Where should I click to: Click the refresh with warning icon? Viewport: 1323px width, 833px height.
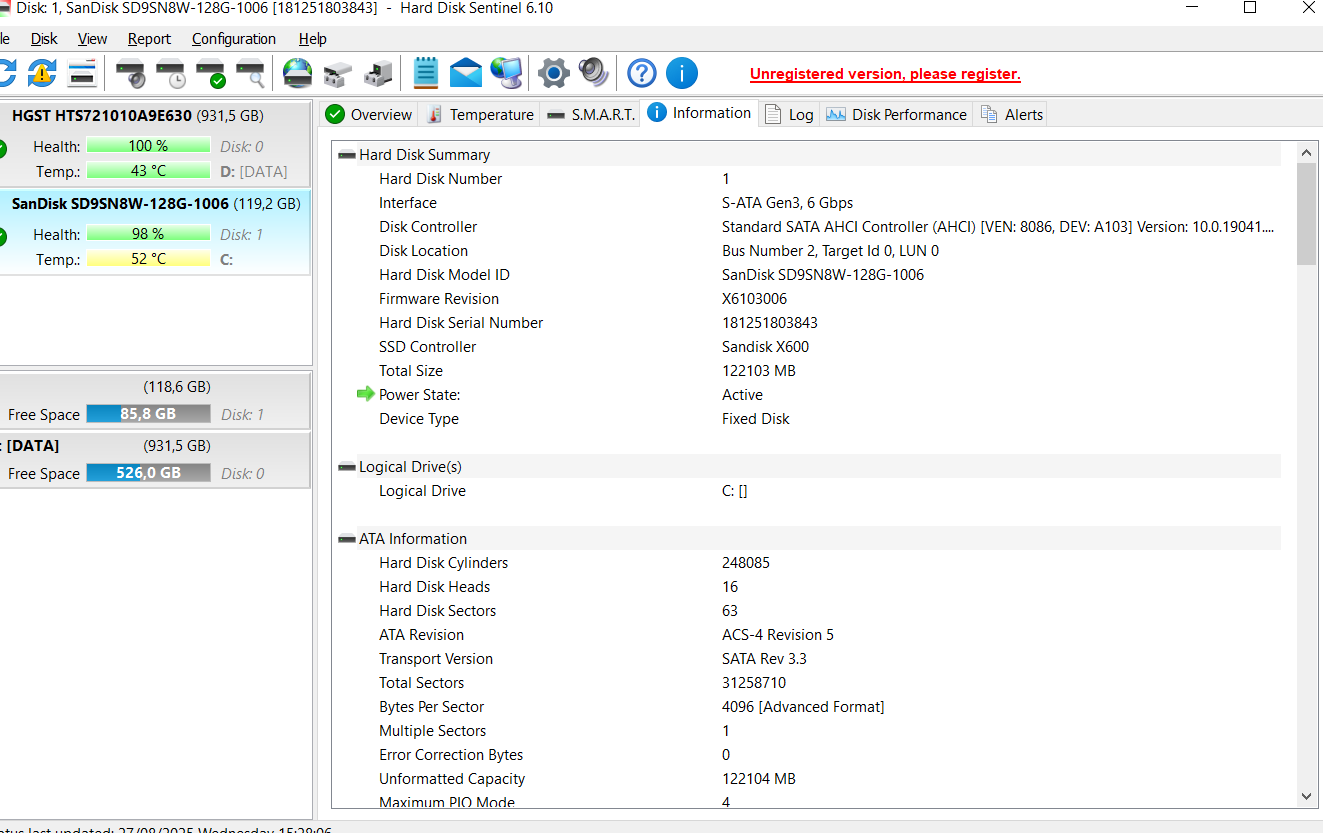click(42, 73)
